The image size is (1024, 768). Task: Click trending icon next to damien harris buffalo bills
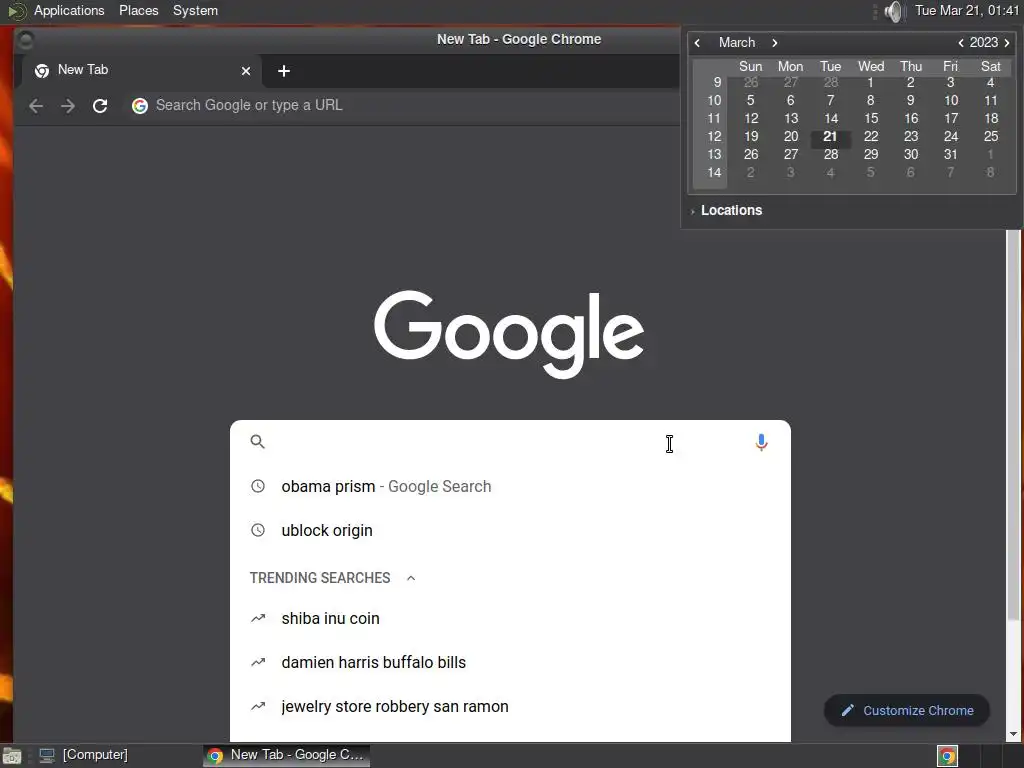[258, 662]
